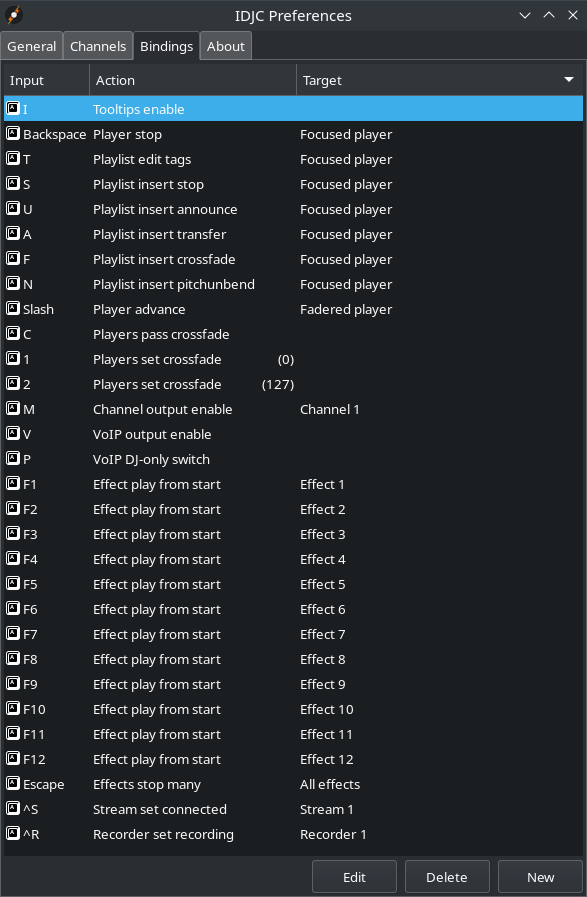Open the column sort arrow in Target header
The width and height of the screenshot is (587, 897).
point(569,80)
